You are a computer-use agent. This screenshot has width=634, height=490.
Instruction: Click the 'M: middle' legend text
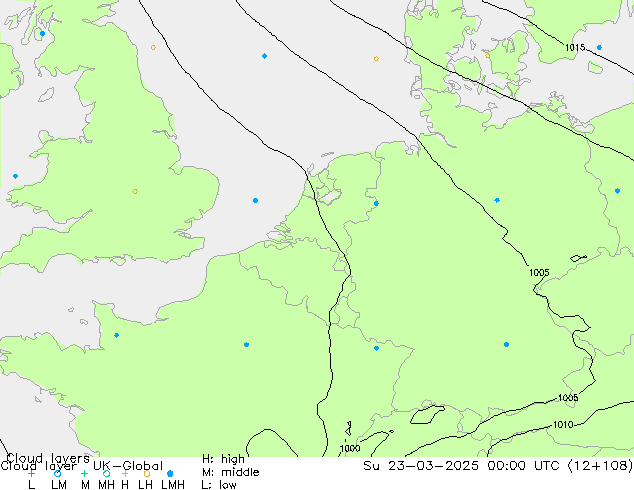coord(230,472)
